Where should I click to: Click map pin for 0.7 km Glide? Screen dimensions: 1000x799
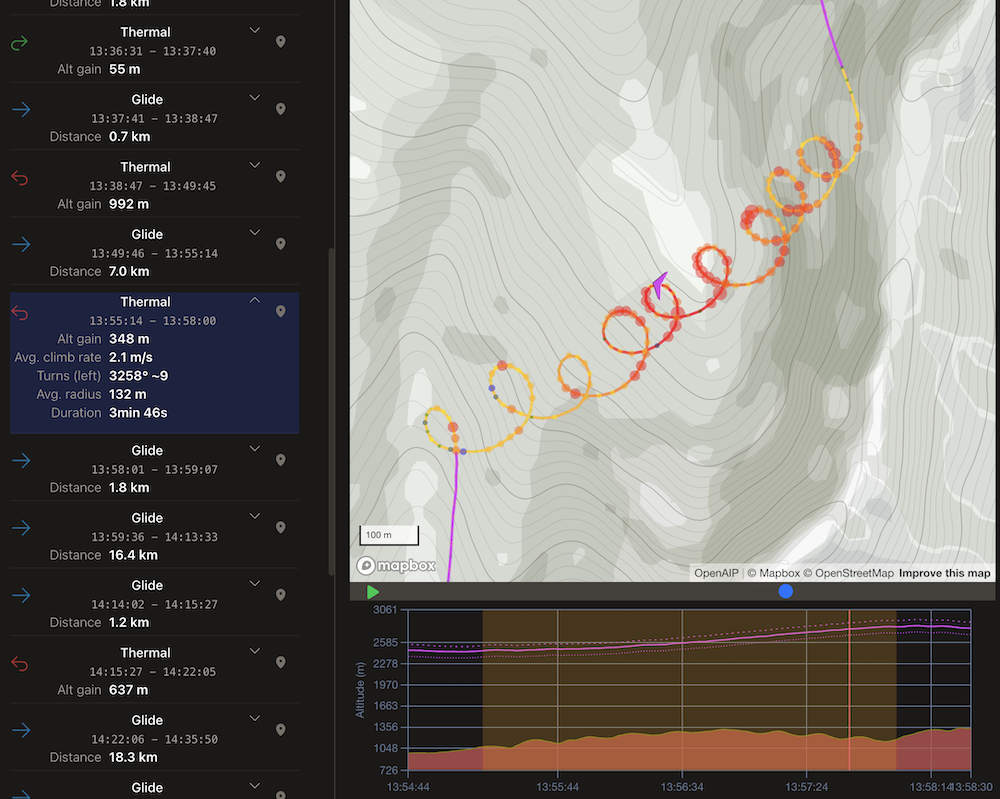click(x=281, y=109)
